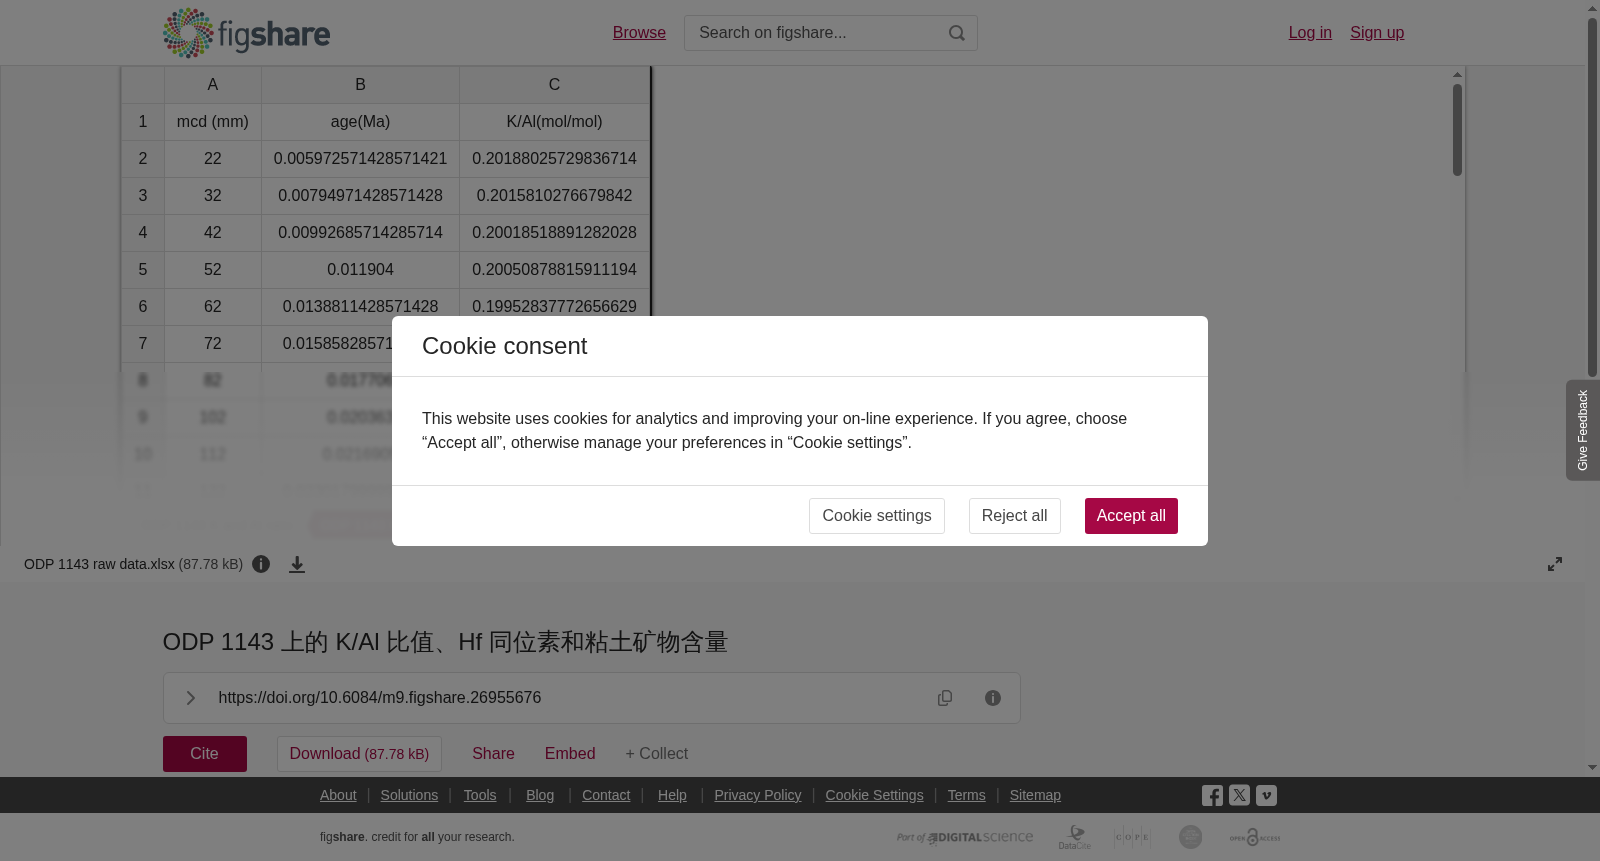Click the Cite button
Viewport: 1600px width, 861px height.
pyautogui.click(x=205, y=754)
